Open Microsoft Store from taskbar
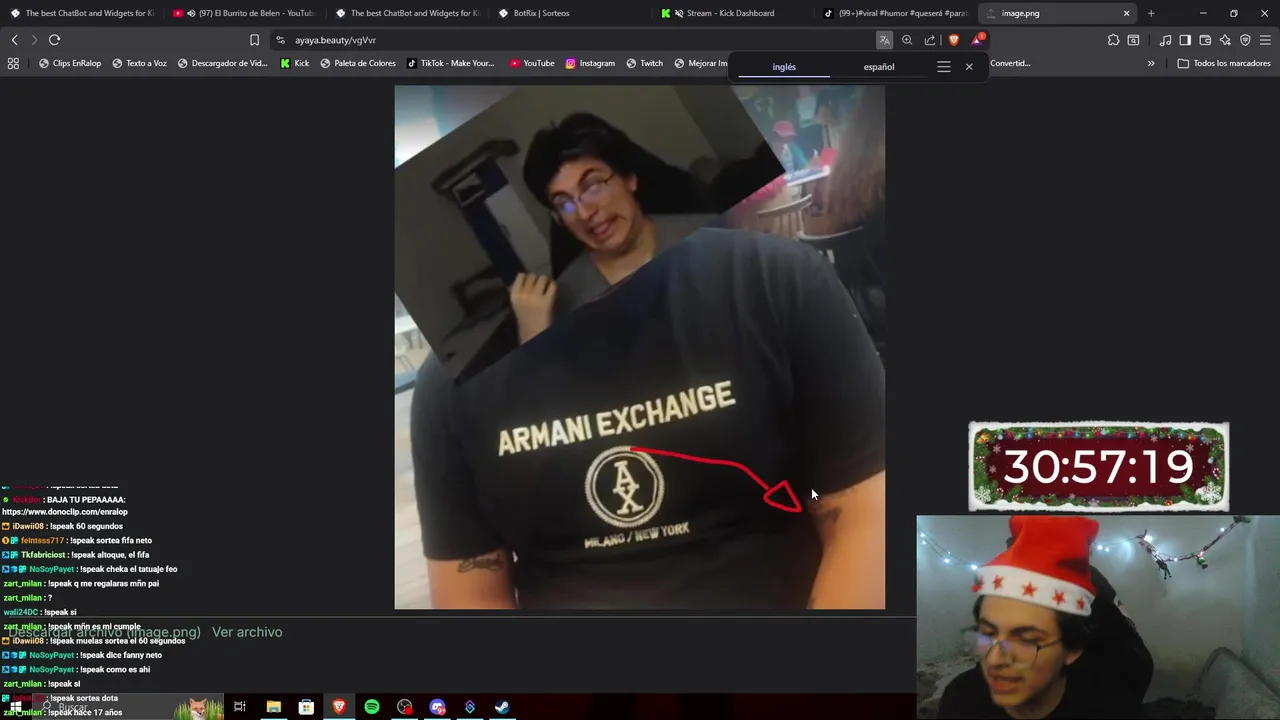Screen dimensions: 1280x720 click(306, 707)
